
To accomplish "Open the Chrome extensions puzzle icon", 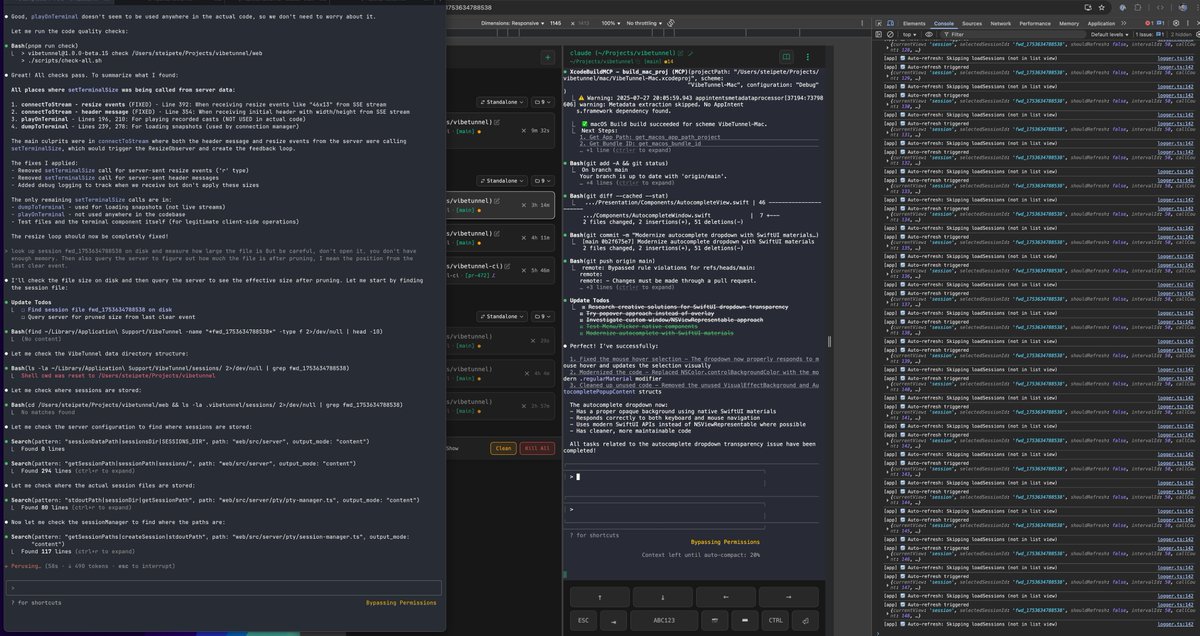I will pos(1138,8).
